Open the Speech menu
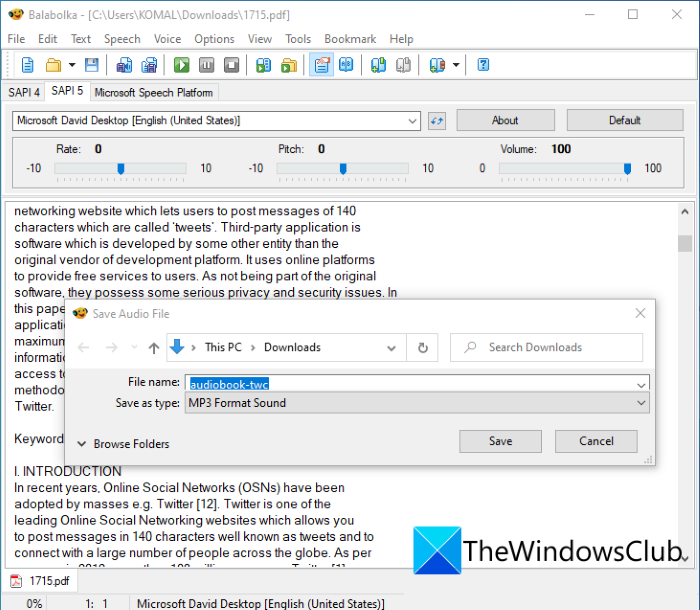700x610 pixels. coord(122,39)
